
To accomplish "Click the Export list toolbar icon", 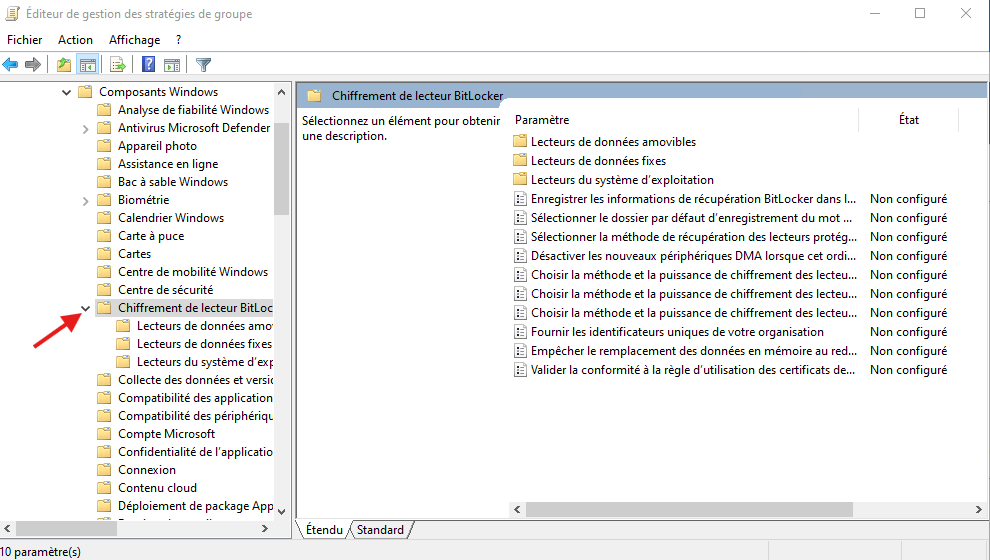I will 117,64.
